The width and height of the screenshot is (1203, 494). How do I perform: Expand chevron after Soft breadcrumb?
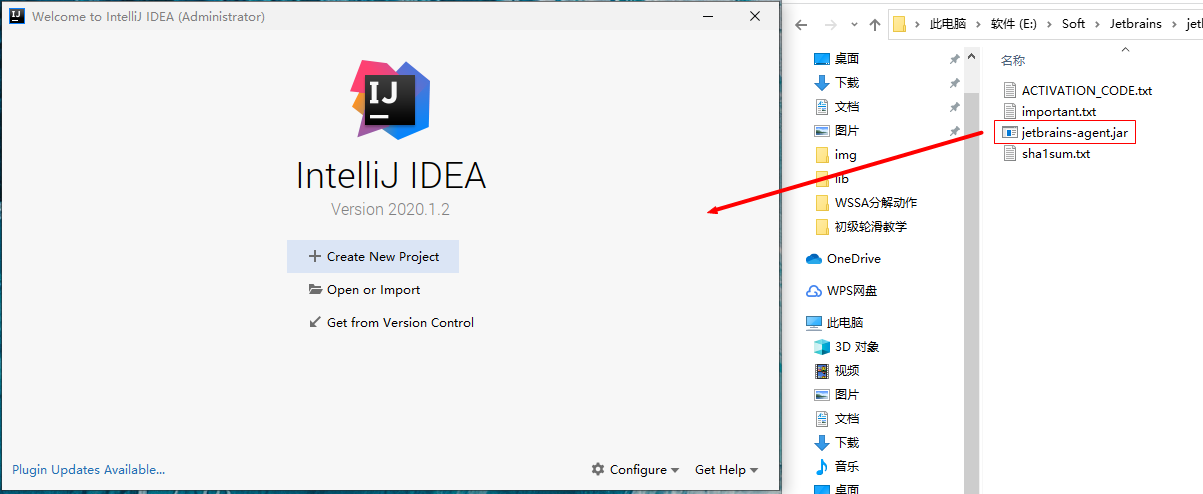[1097, 24]
